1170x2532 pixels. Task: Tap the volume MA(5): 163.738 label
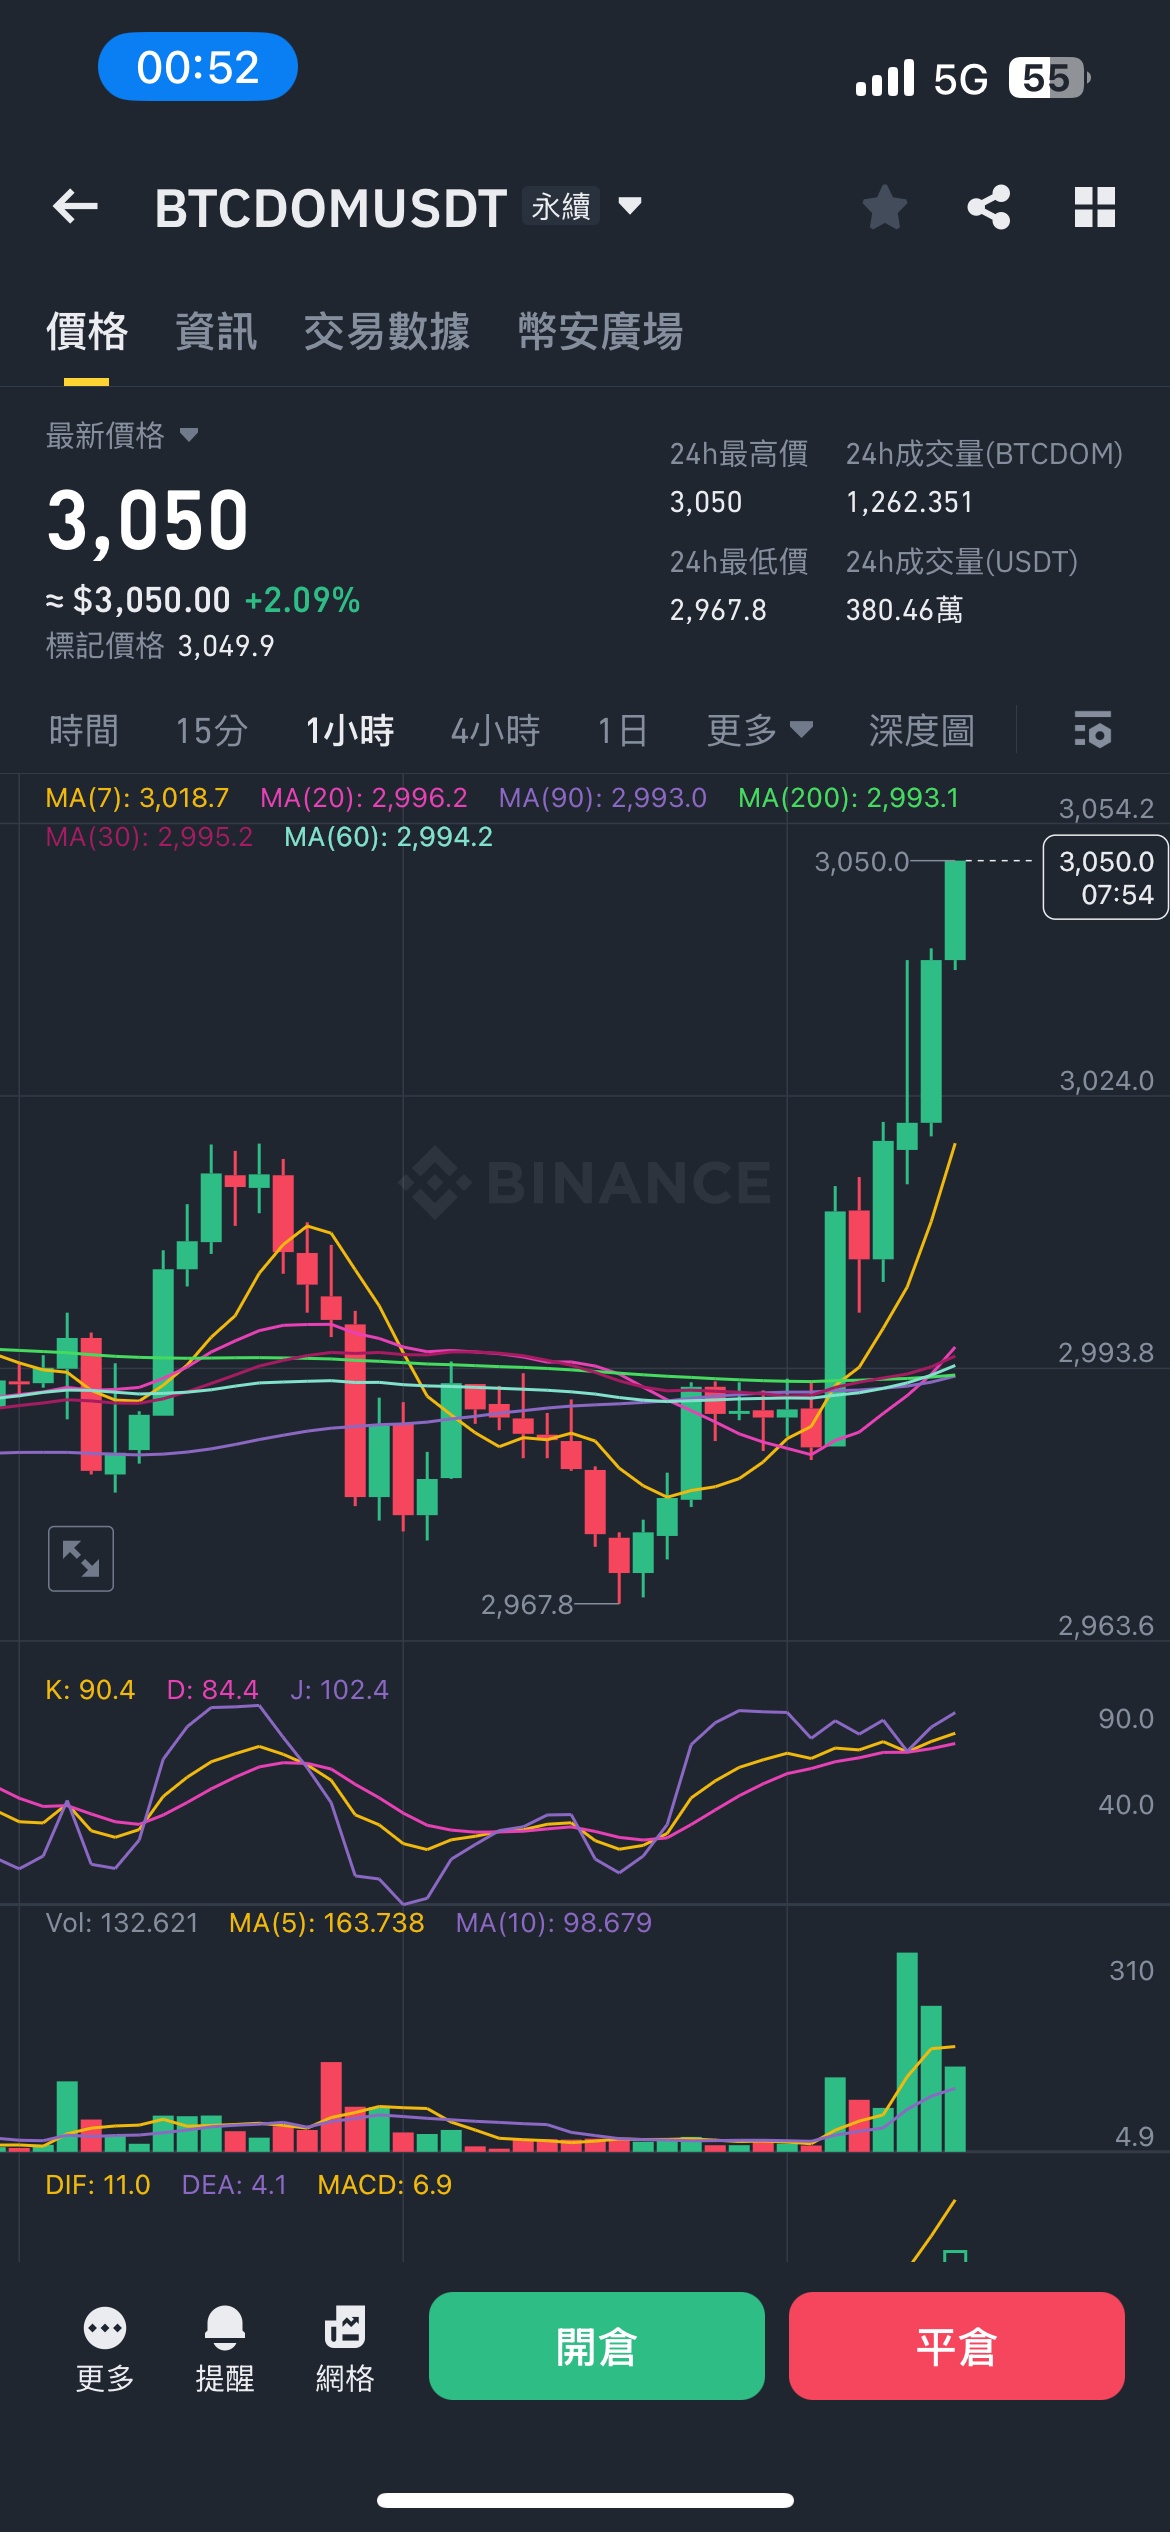pyautogui.click(x=327, y=1923)
